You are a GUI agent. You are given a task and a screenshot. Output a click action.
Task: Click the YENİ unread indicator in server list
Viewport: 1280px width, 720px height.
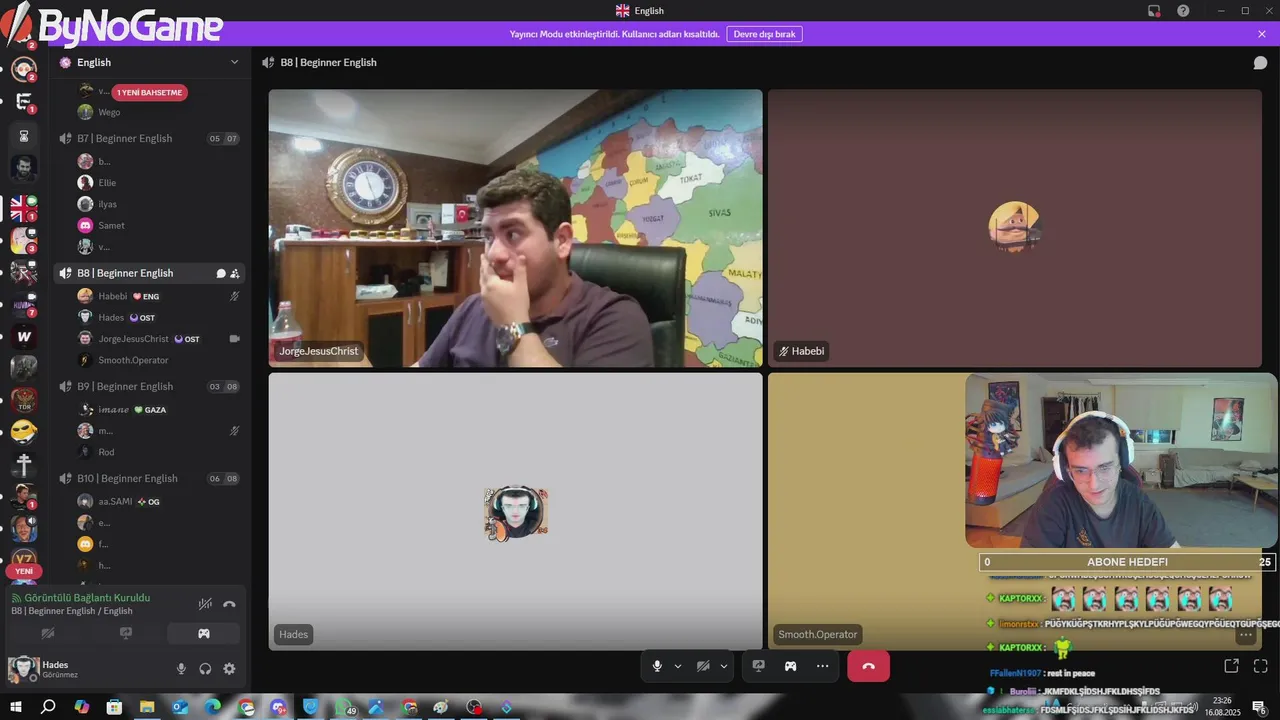tap(24, 571)
